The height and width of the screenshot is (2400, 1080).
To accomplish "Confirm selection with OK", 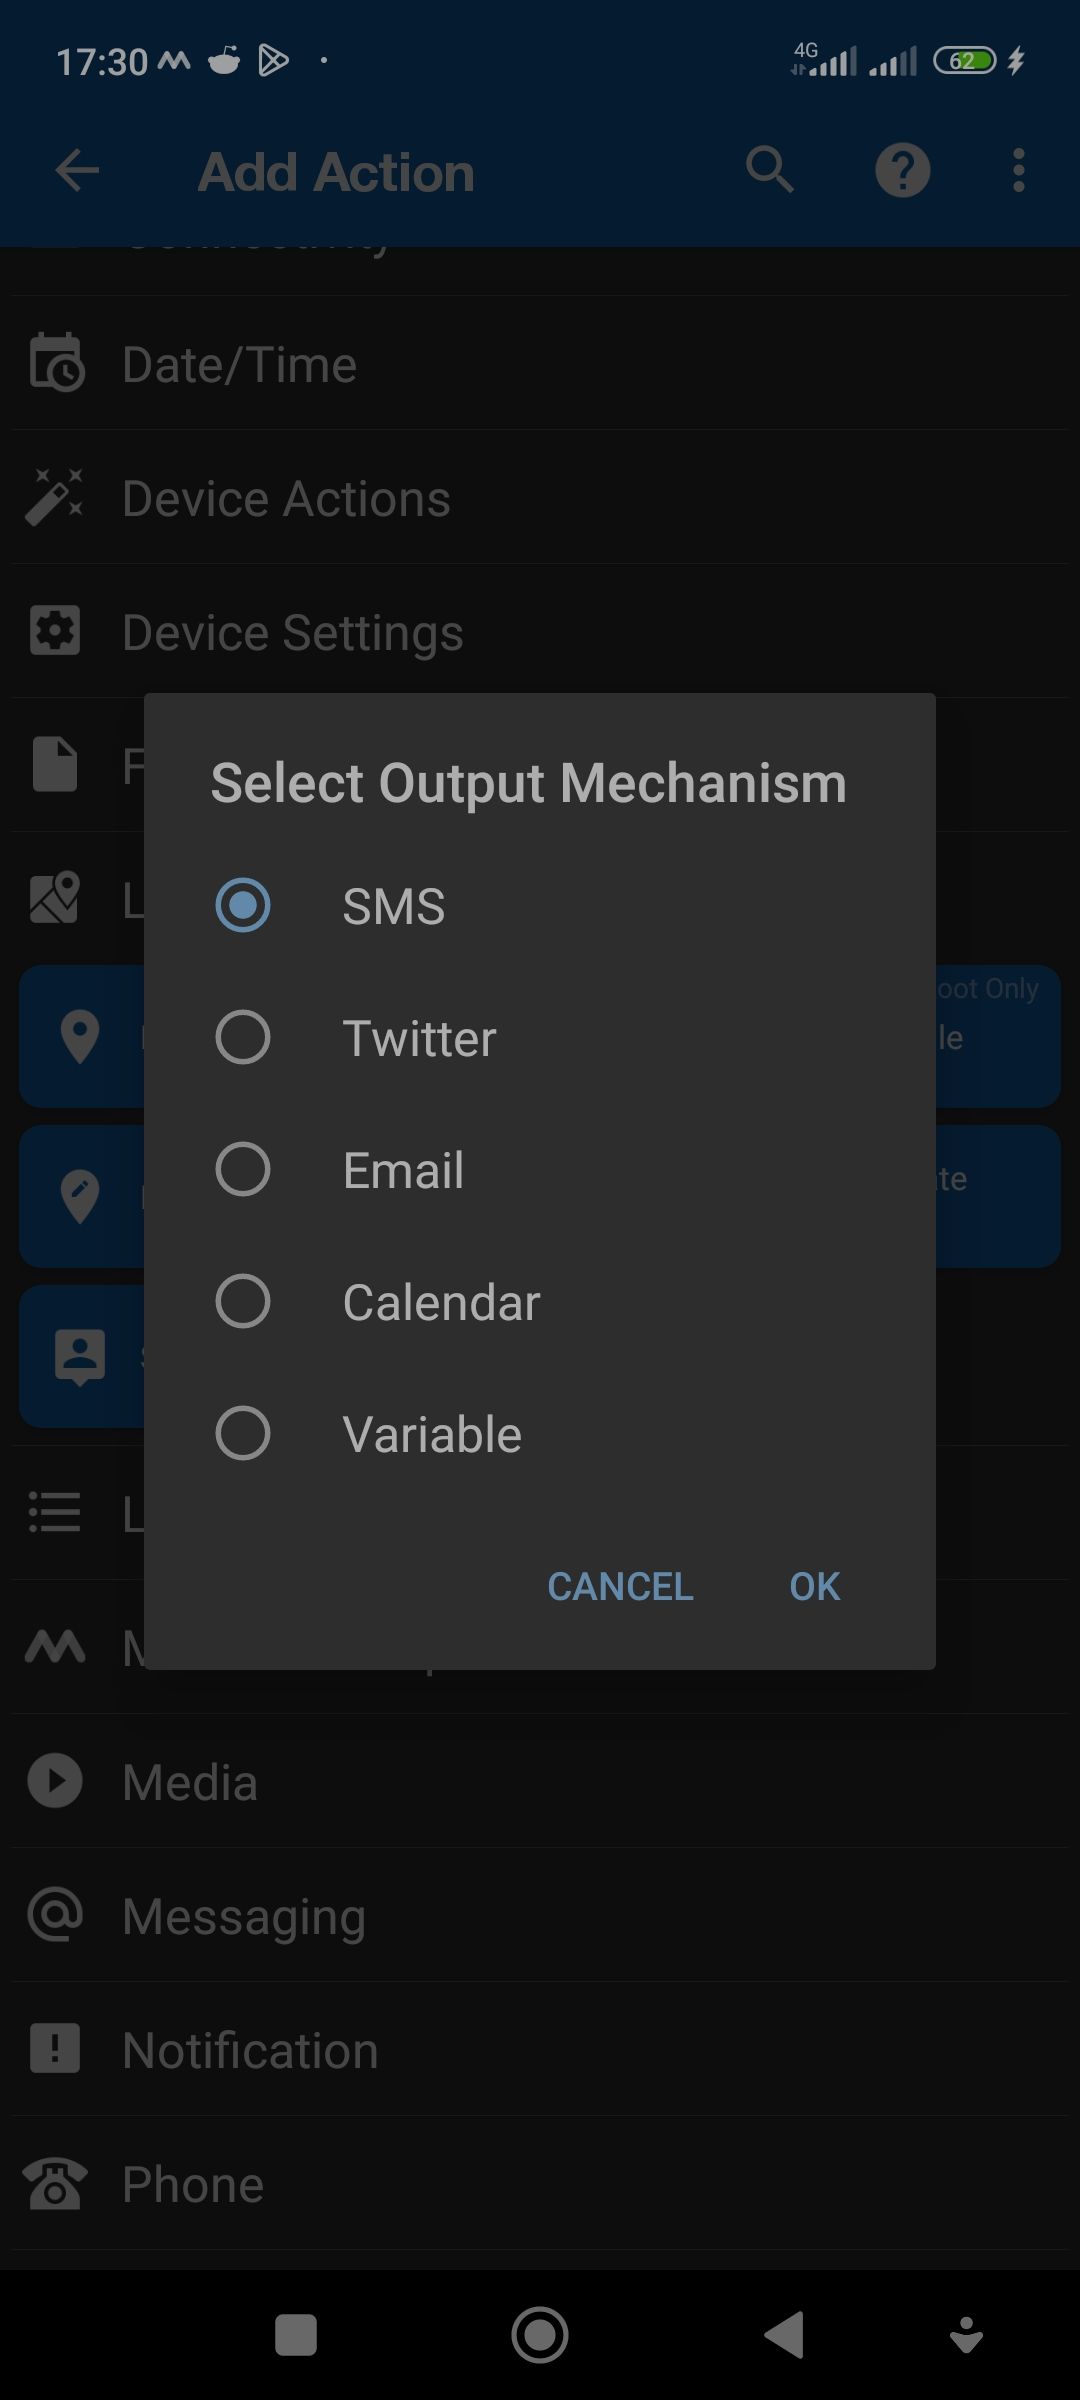I will coord(813,1586).
